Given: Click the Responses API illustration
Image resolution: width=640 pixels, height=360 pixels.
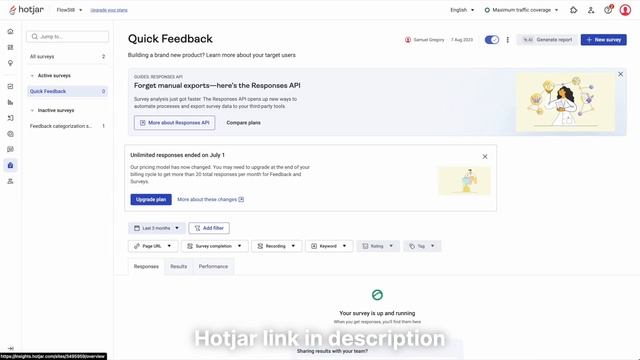Looking at the screenshot, I should [566, 102].
